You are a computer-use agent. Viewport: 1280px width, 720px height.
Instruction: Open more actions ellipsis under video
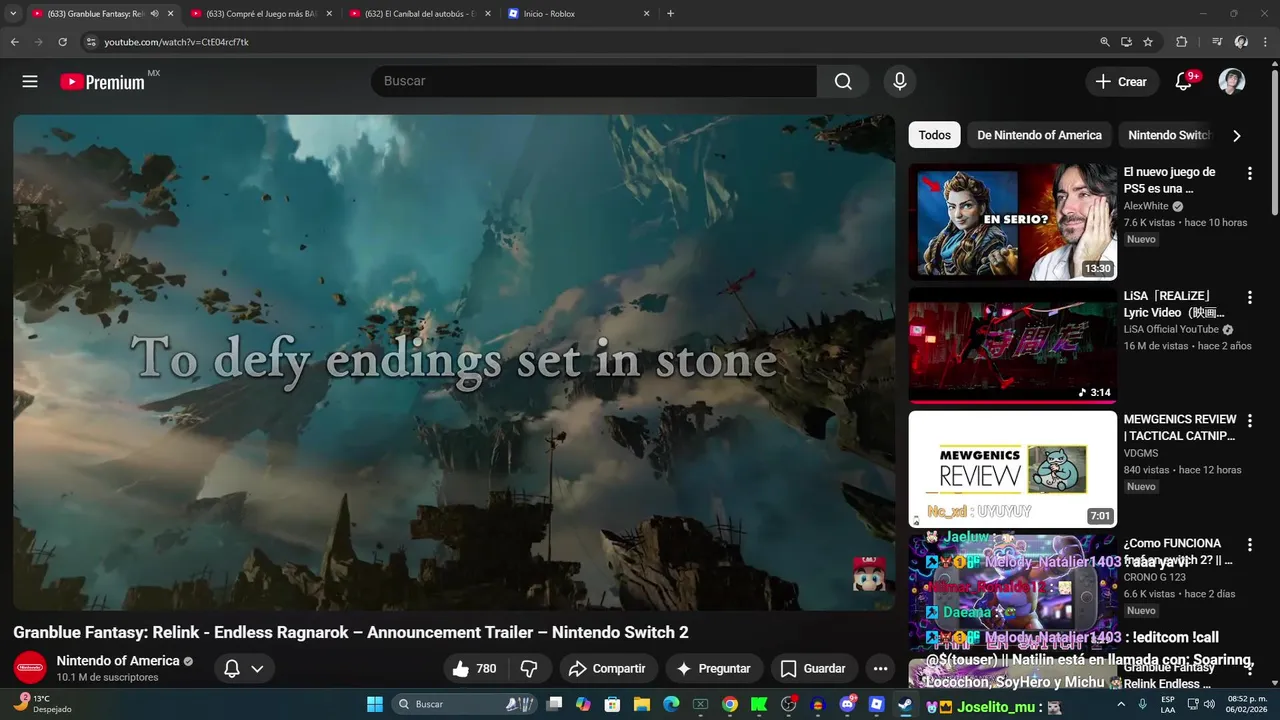pyautogui.click(x=880, y=669)
